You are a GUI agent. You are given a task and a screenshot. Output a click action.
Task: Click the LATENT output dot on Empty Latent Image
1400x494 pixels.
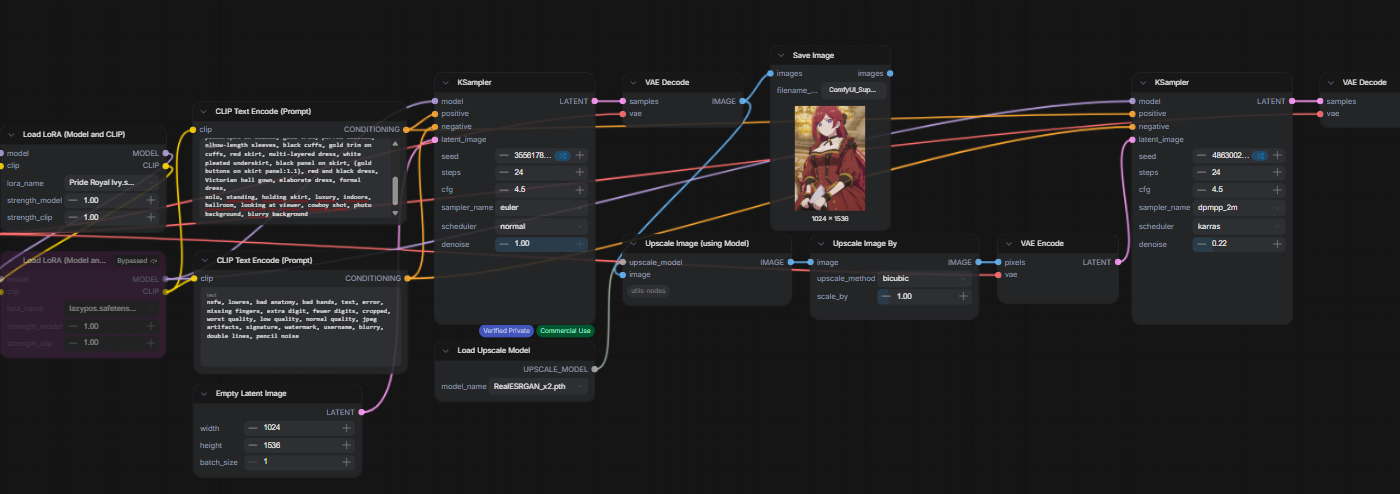(361, 411)
